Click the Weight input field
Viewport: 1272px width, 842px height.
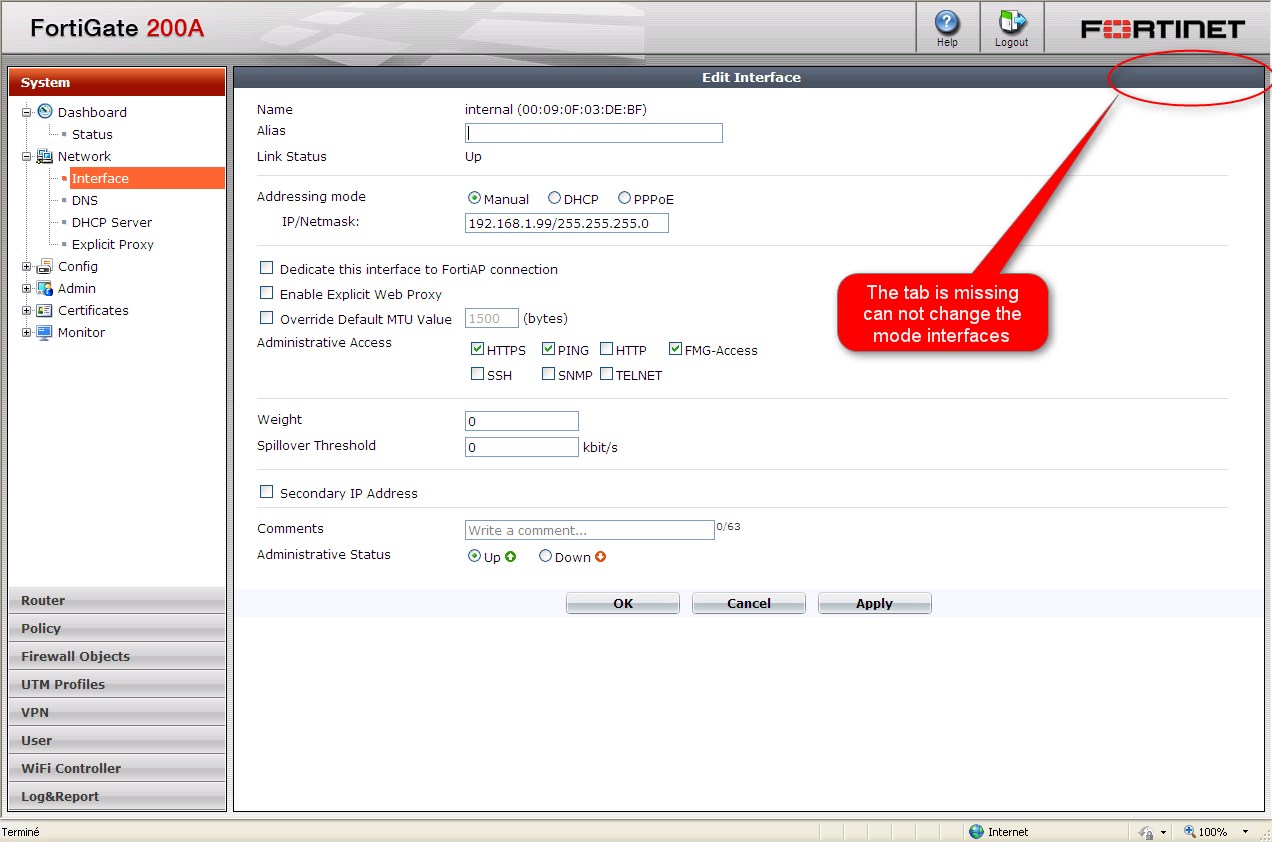[x=522, y=421]
